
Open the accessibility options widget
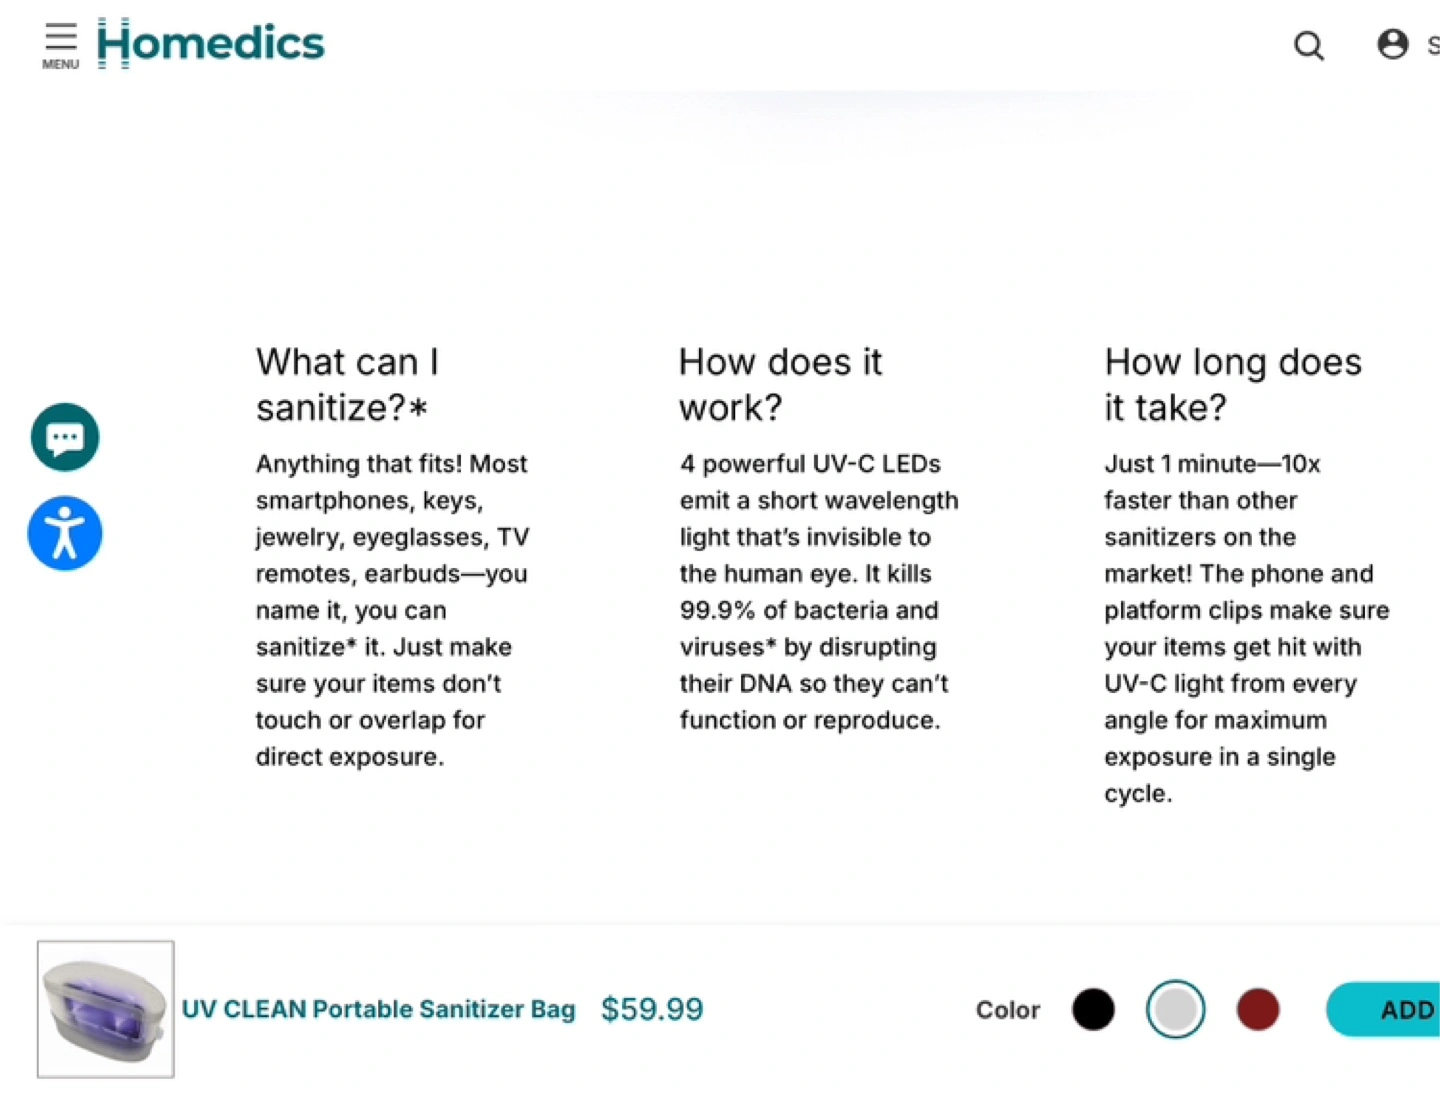65,533
